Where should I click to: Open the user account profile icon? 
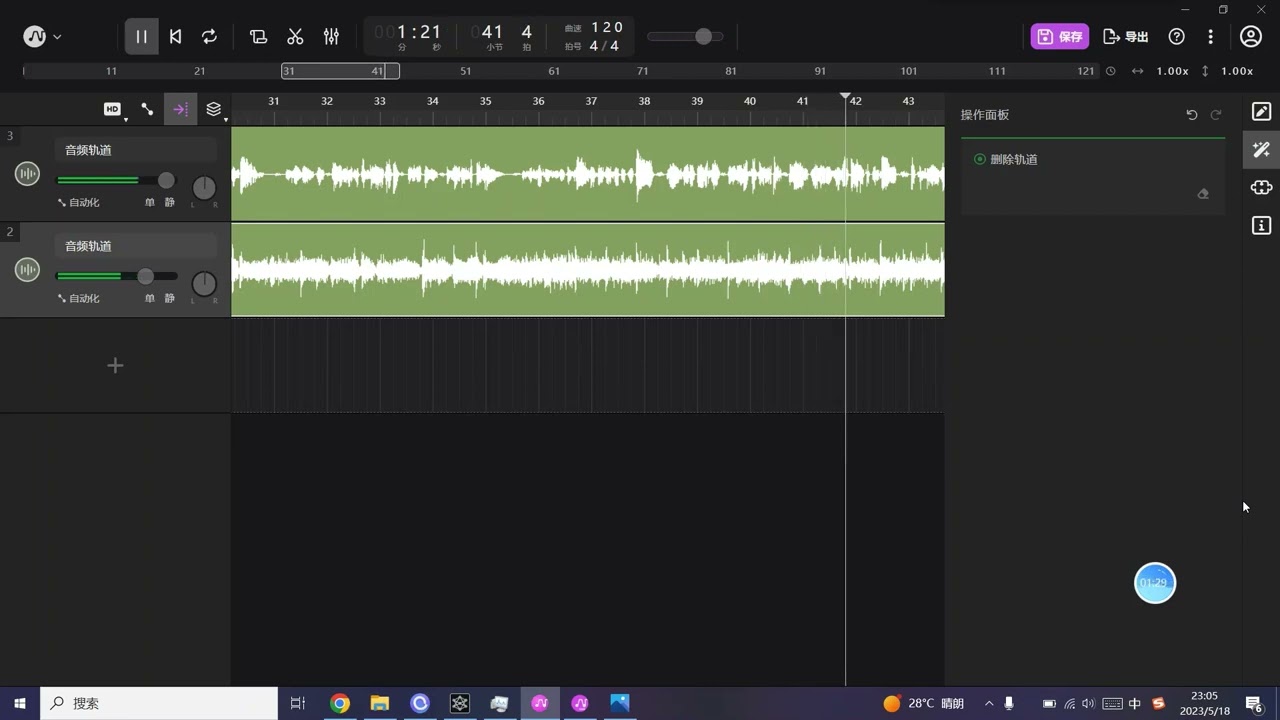point(1251,37)
